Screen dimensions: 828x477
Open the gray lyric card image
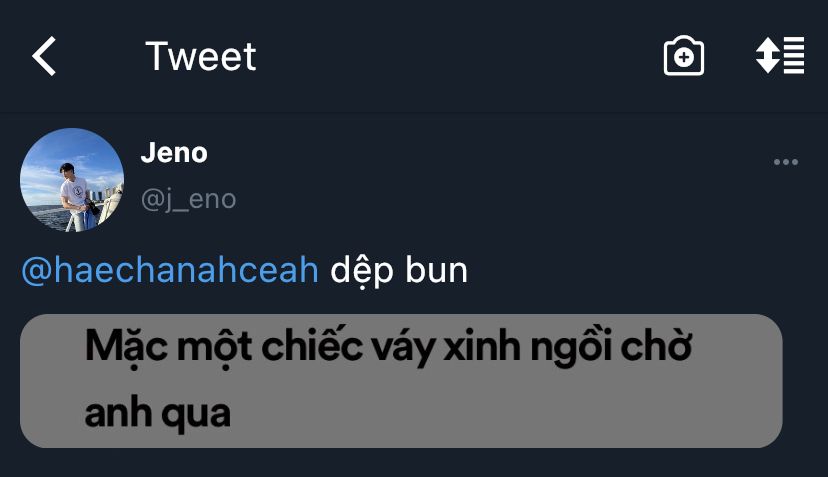tap(401, 381)
